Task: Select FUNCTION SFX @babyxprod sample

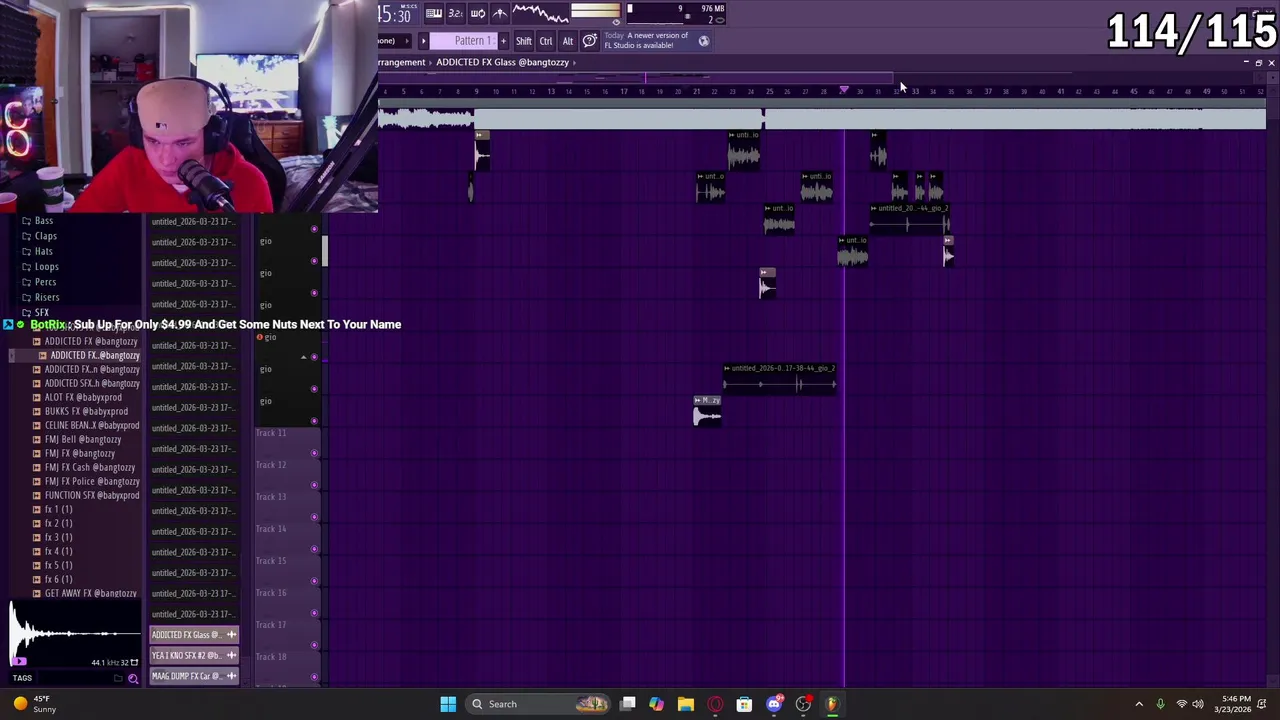Action: tap(91, 495)
